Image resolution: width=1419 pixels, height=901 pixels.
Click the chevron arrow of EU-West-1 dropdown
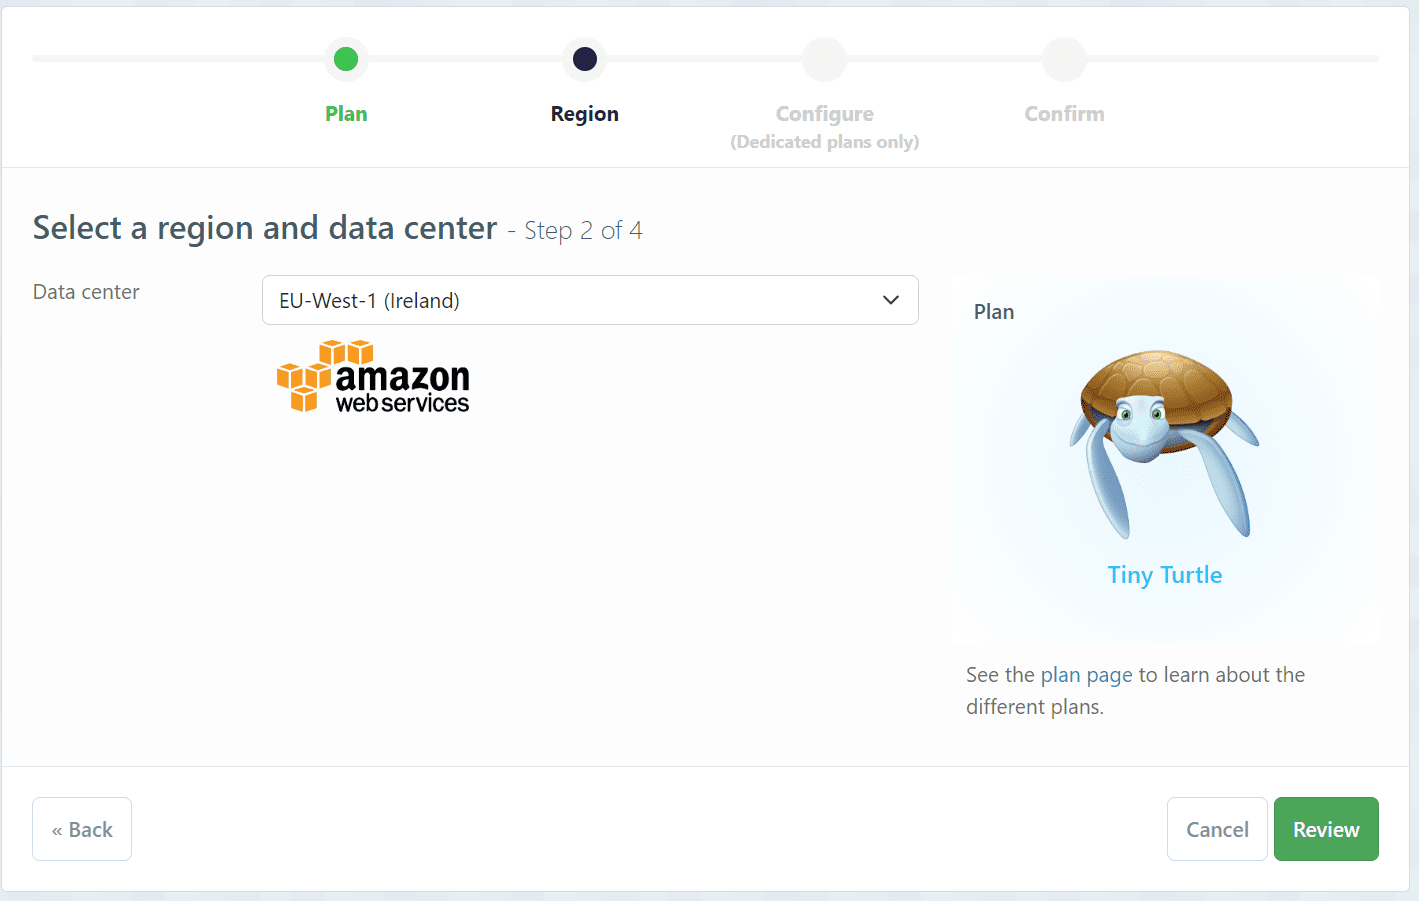coord(891,300)
